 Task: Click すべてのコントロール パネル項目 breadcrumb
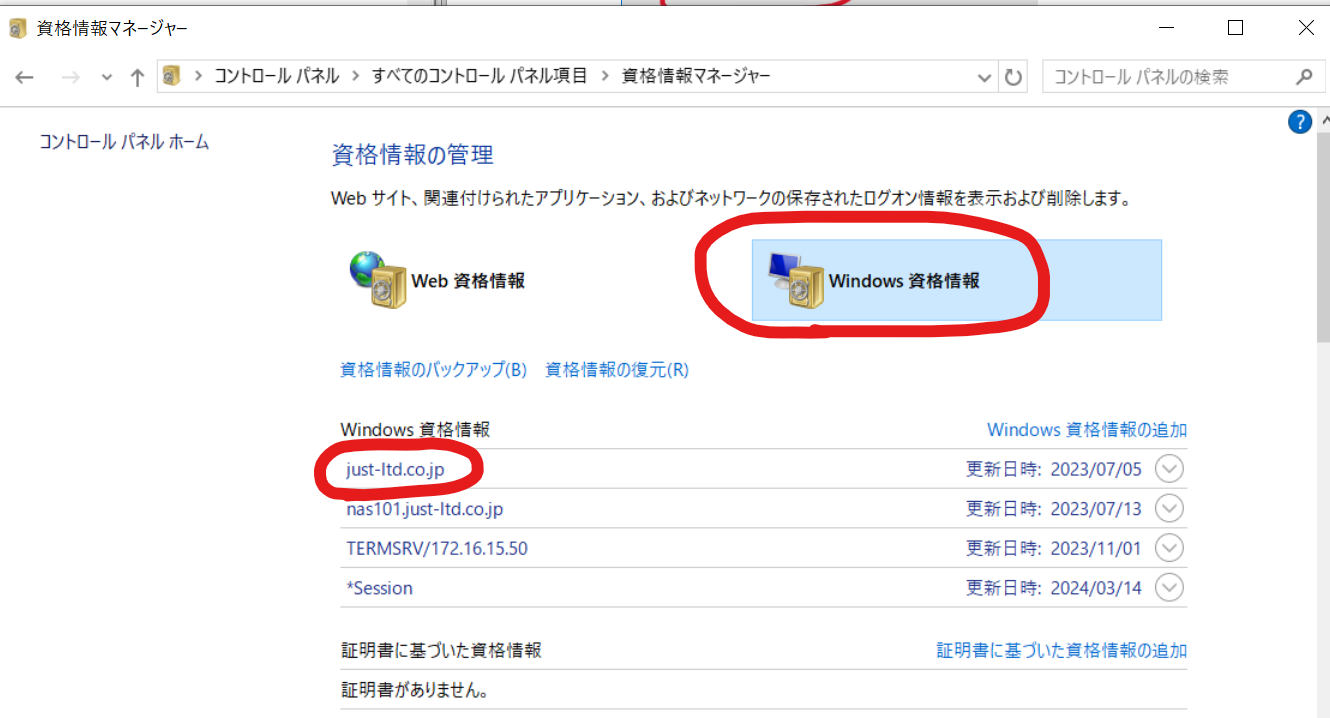tap(480, 76)
